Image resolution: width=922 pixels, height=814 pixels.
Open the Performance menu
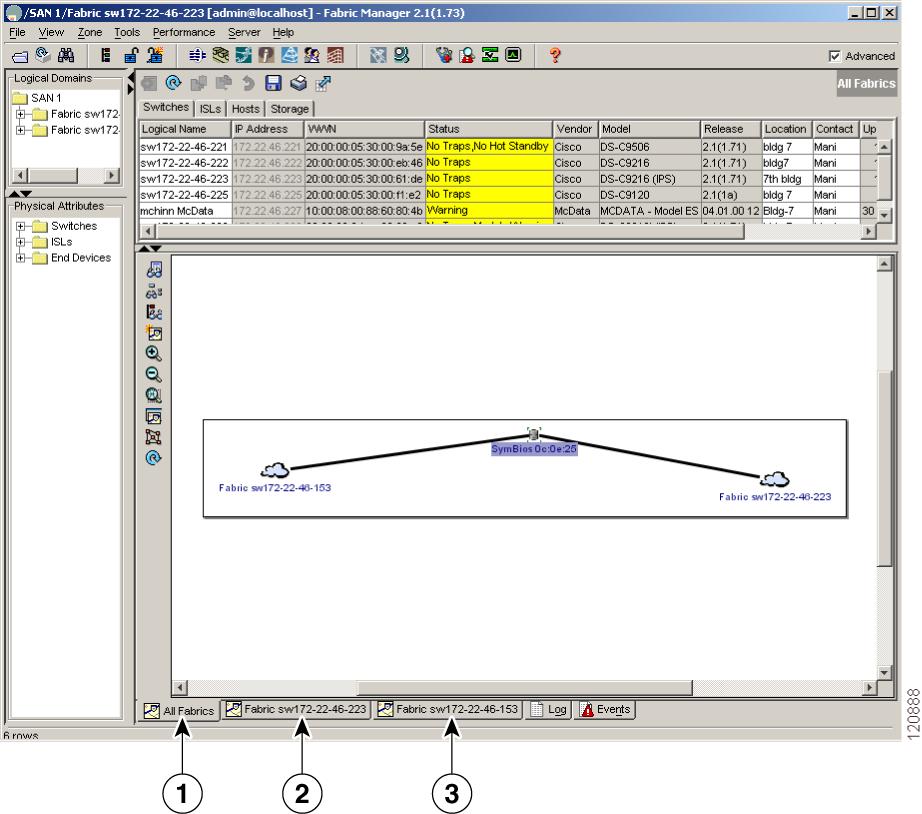[x=184, y=32]
